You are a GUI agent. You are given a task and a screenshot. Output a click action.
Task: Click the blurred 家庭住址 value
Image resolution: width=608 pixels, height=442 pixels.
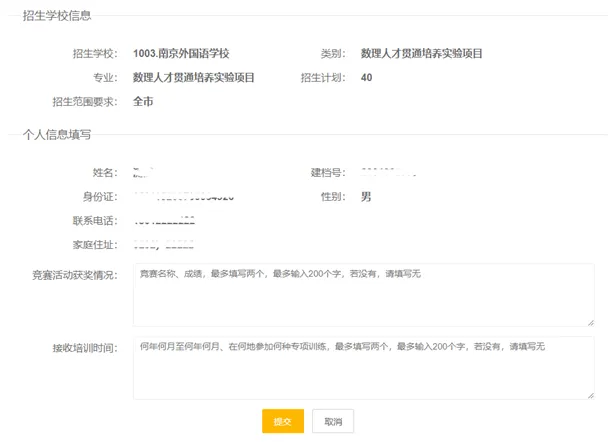pos(164,245)
